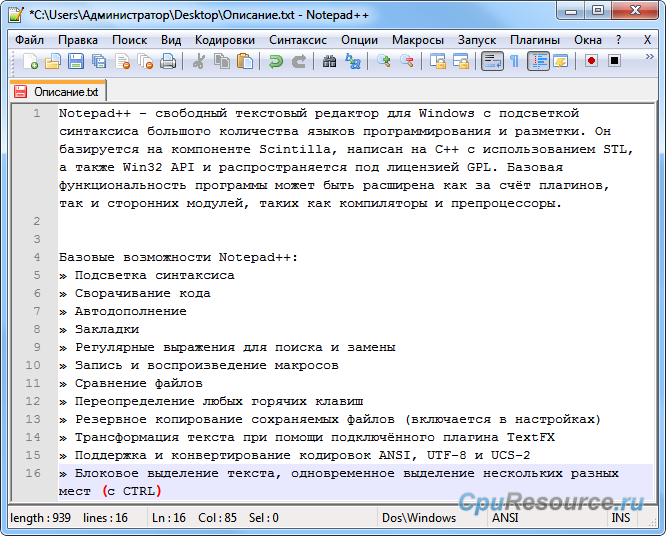Click Dos\Windows line ending indicator
The height and width of the screenshot is (536, 666).
point(419,518)
